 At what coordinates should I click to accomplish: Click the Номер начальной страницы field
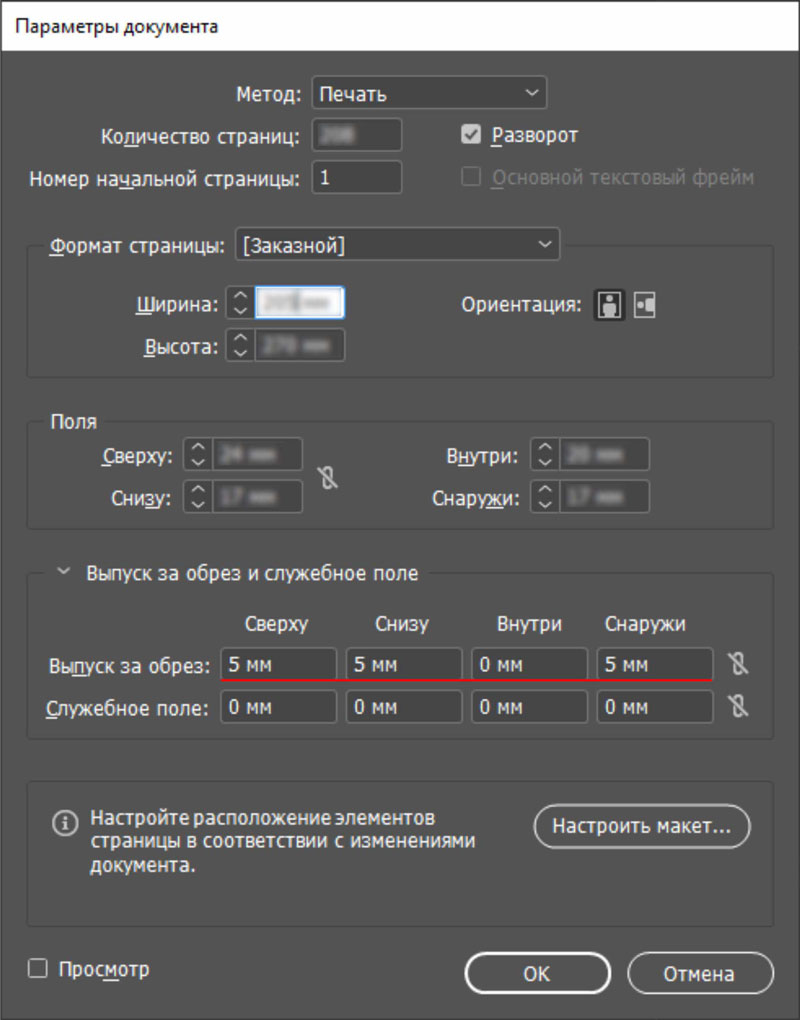pos(357,178)
